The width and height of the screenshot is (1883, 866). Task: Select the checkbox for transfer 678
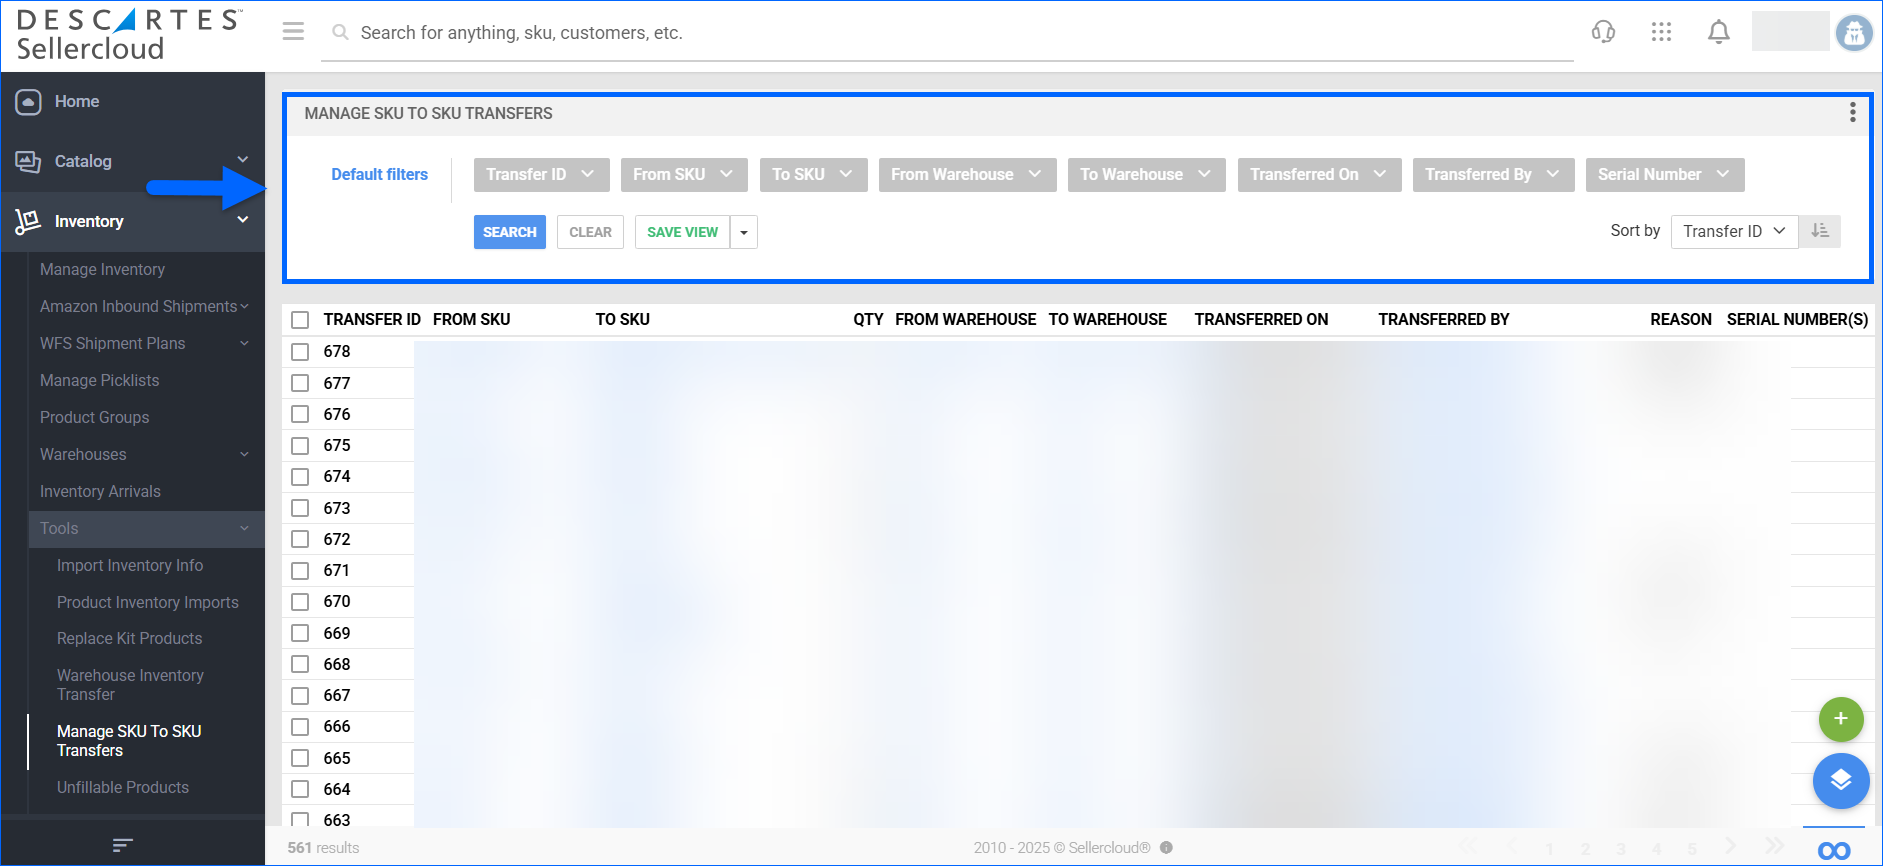click(x=300, y=352)
